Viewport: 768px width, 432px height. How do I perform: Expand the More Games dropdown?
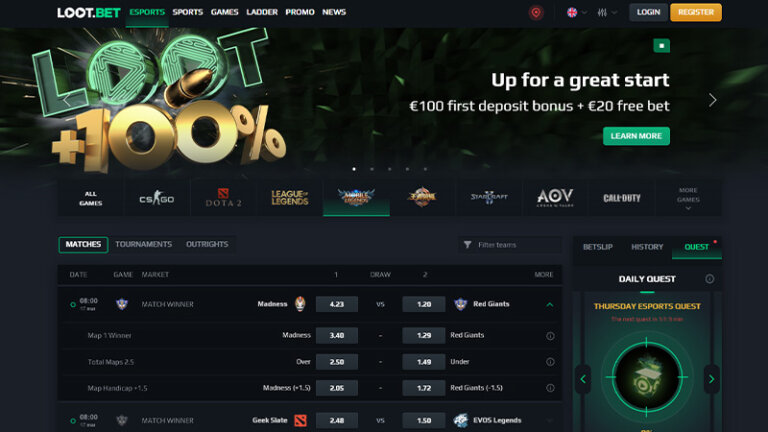coord(688,198)
